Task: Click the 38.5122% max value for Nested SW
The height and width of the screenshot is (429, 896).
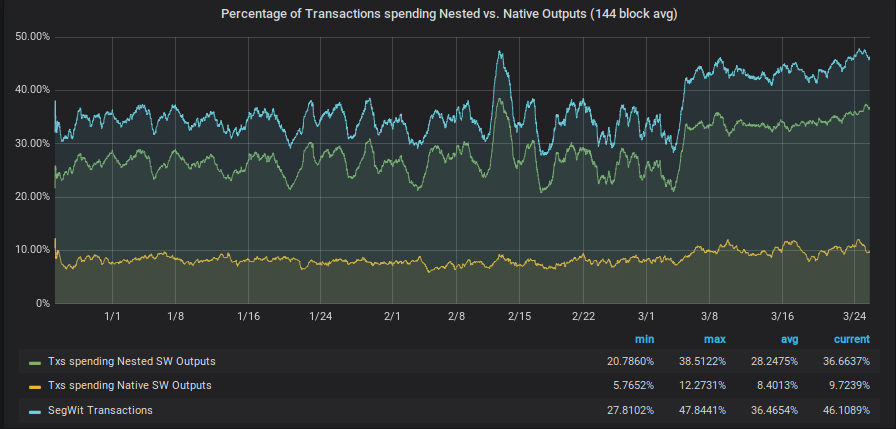Action: pos(702,362)
